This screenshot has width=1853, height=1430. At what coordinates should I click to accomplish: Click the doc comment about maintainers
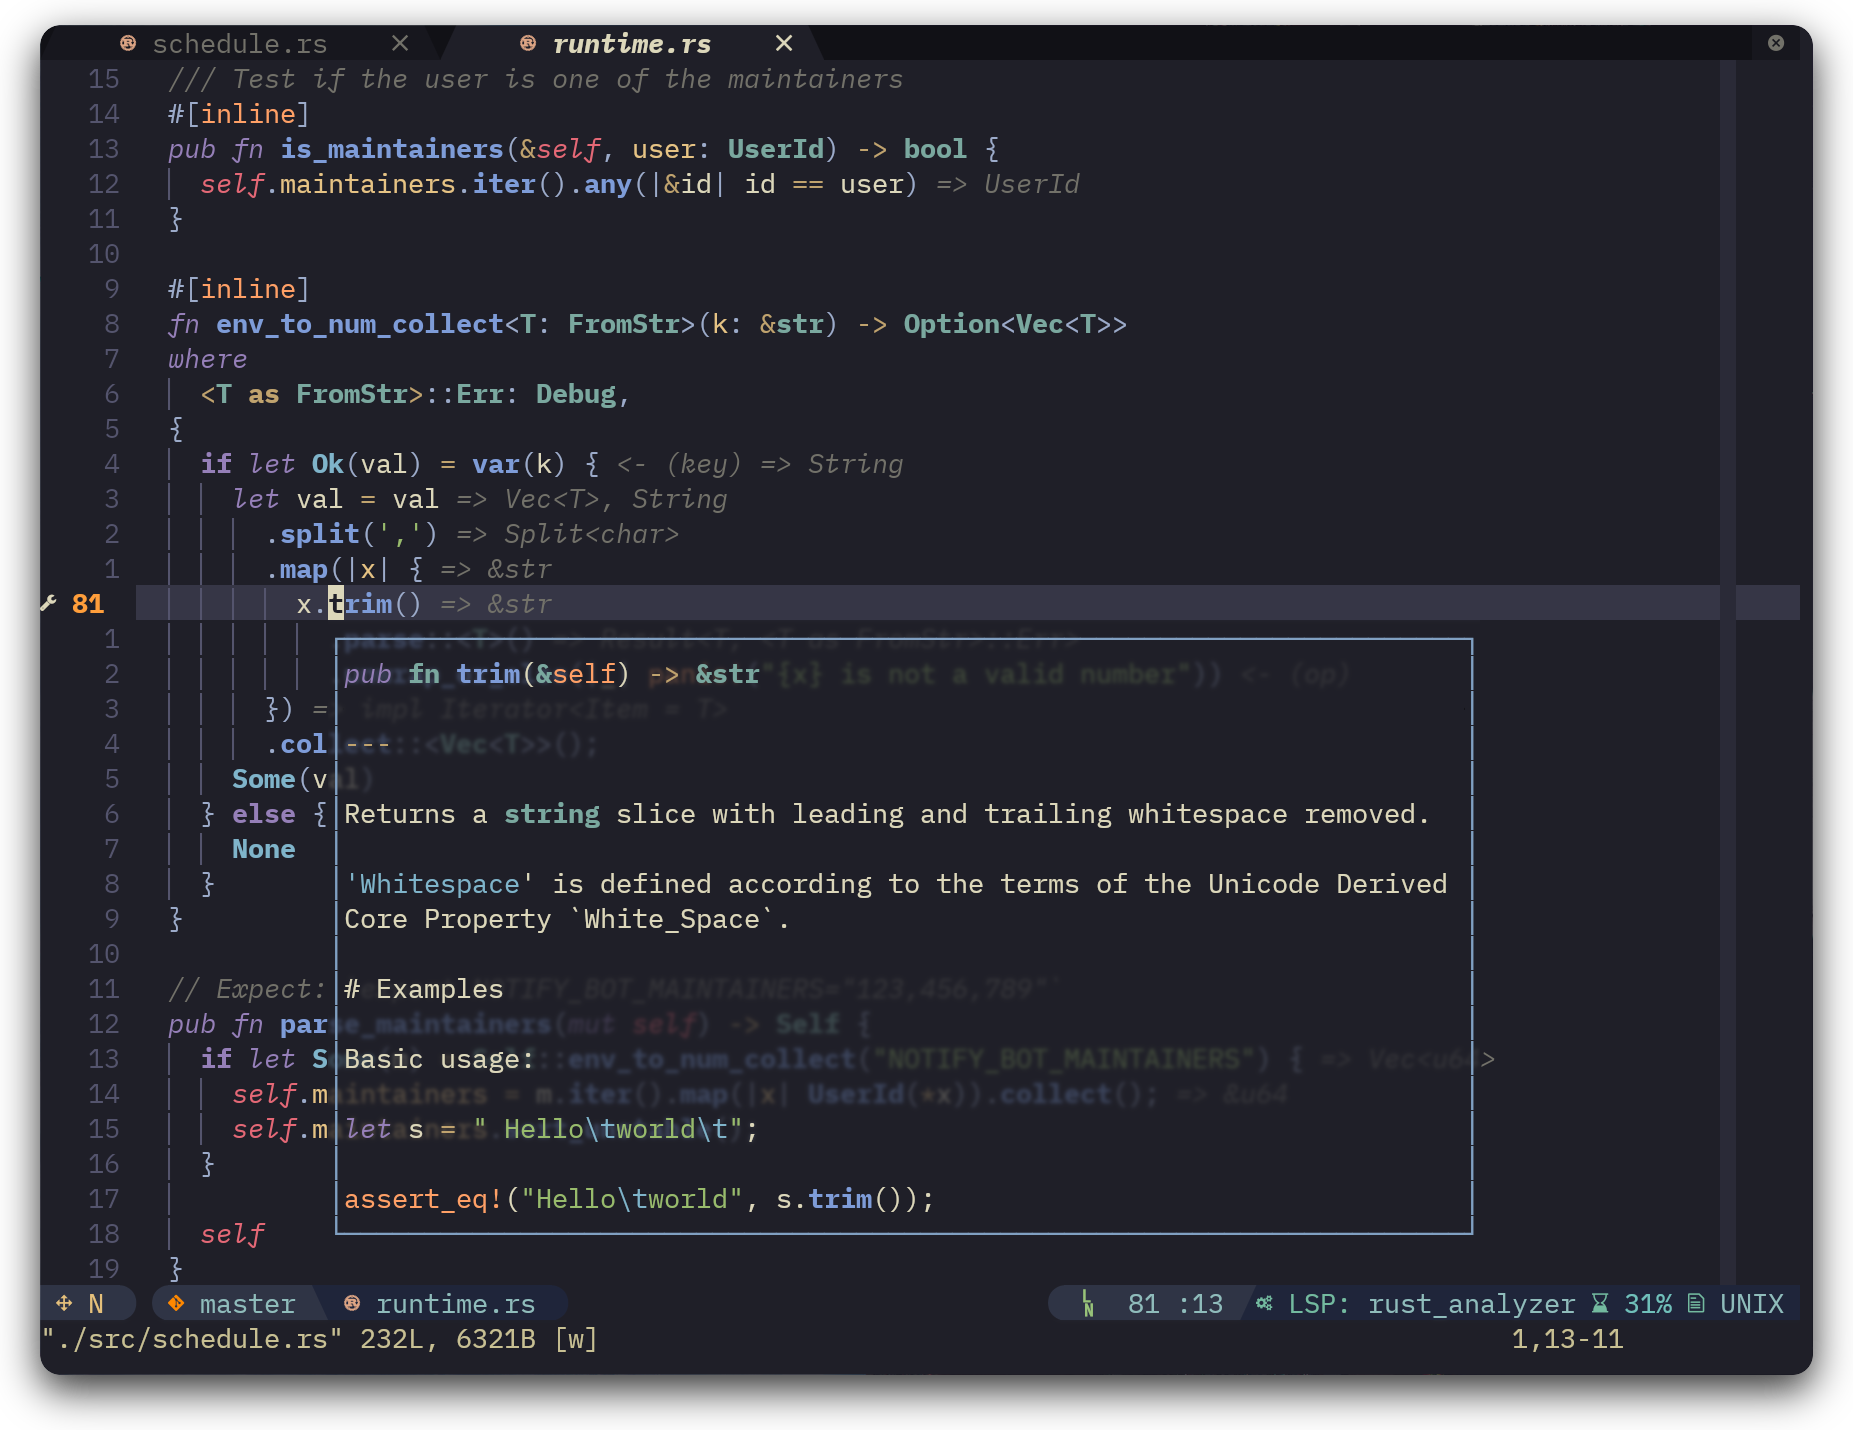click(536, 79)
